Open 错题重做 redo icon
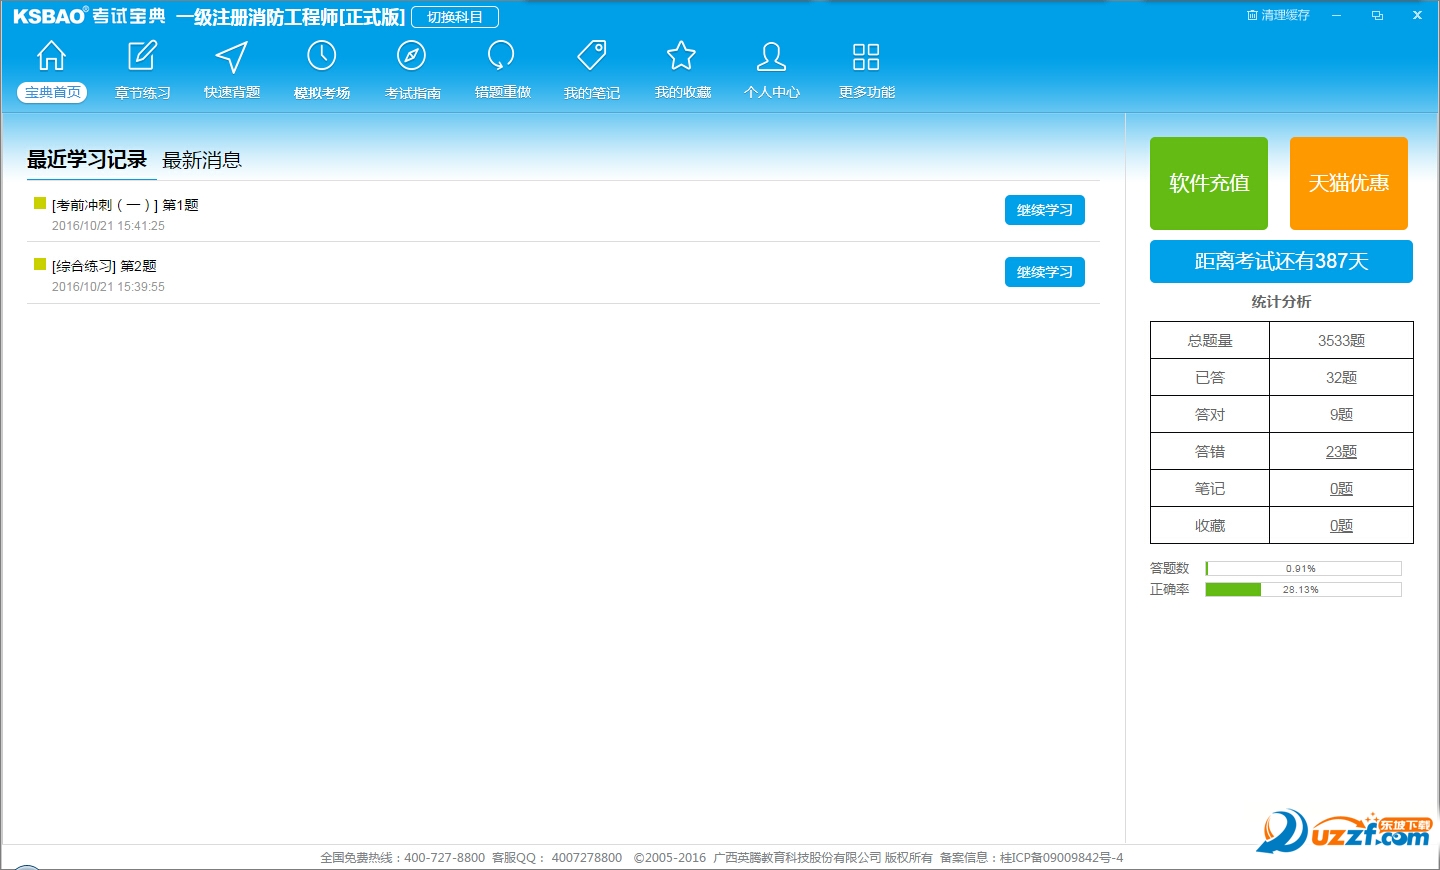 (501, 56)
